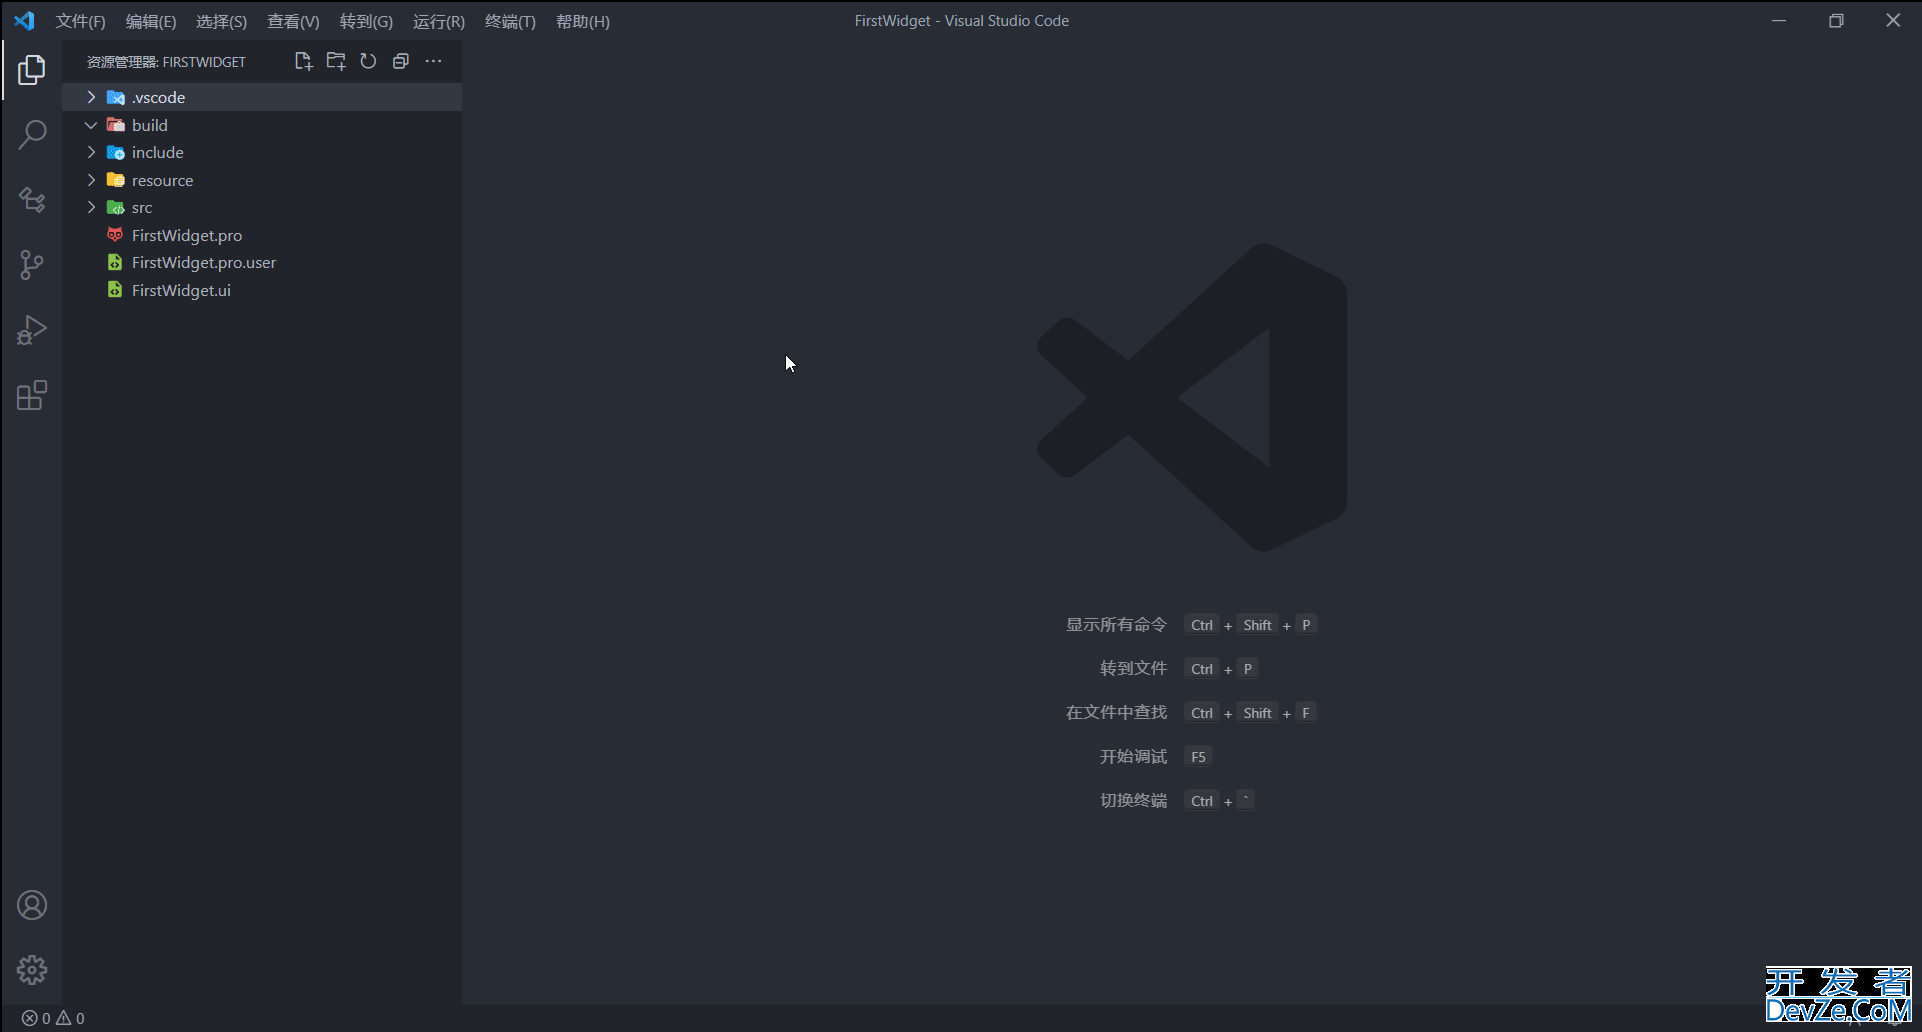The image size is (1922, 1032).
Task: Expand the resource folder chevron
Action: (x=91, y=180)
